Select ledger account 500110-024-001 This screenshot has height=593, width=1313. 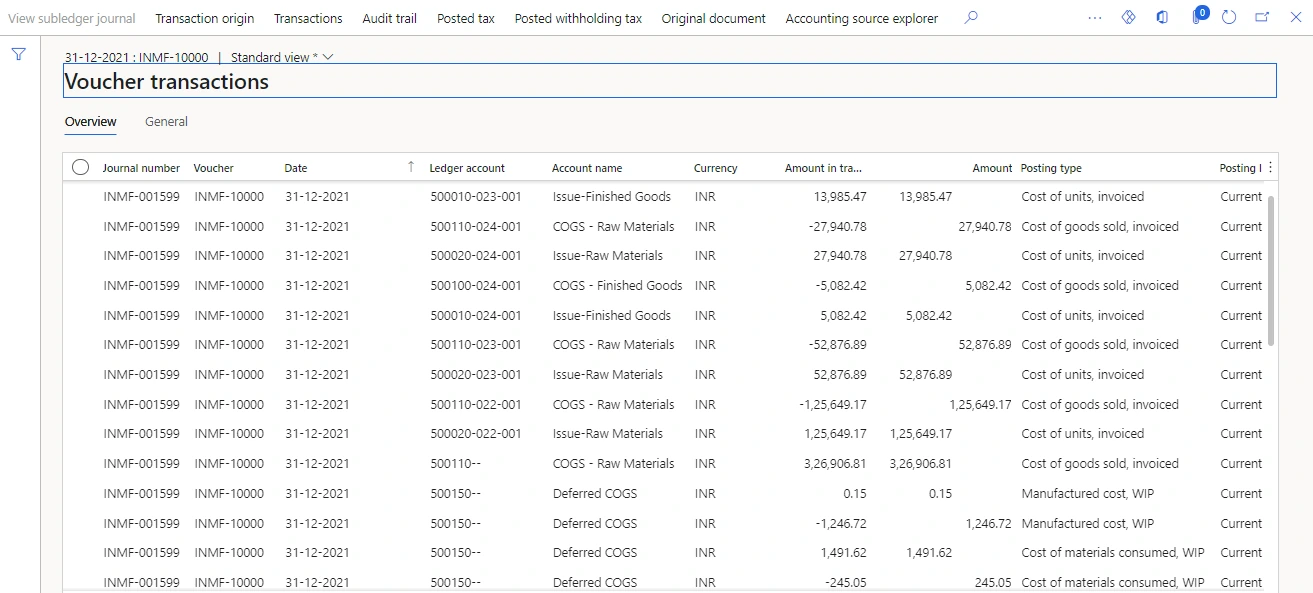tap(476, 227)
